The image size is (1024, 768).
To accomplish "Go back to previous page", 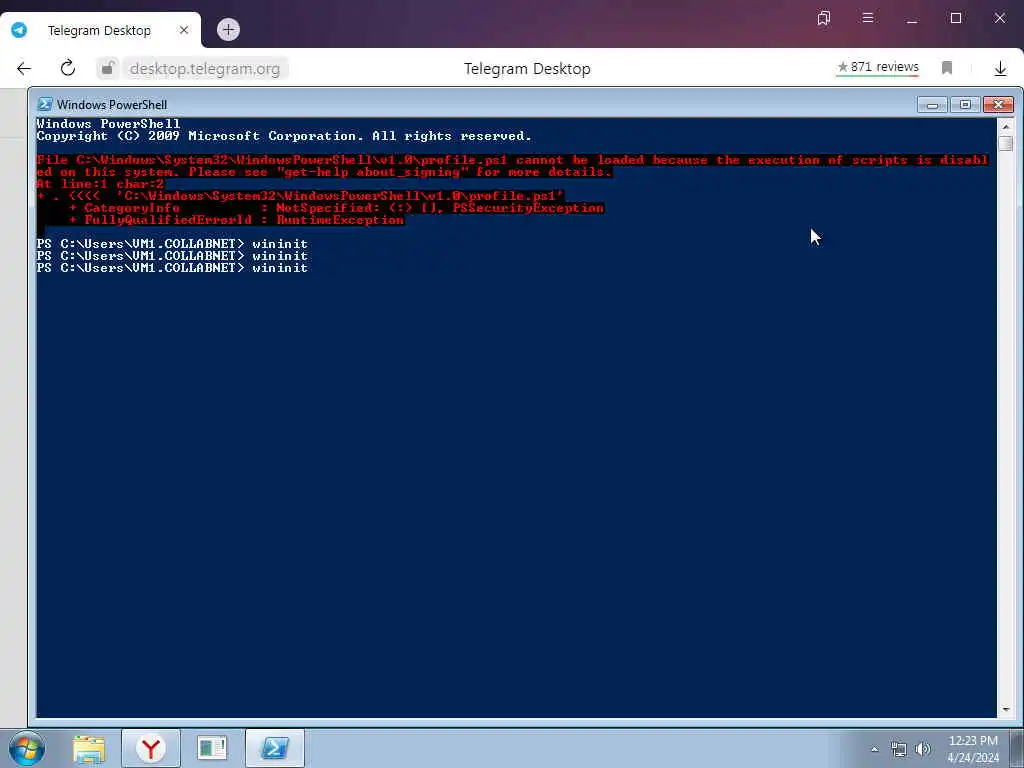I will 24,68.
